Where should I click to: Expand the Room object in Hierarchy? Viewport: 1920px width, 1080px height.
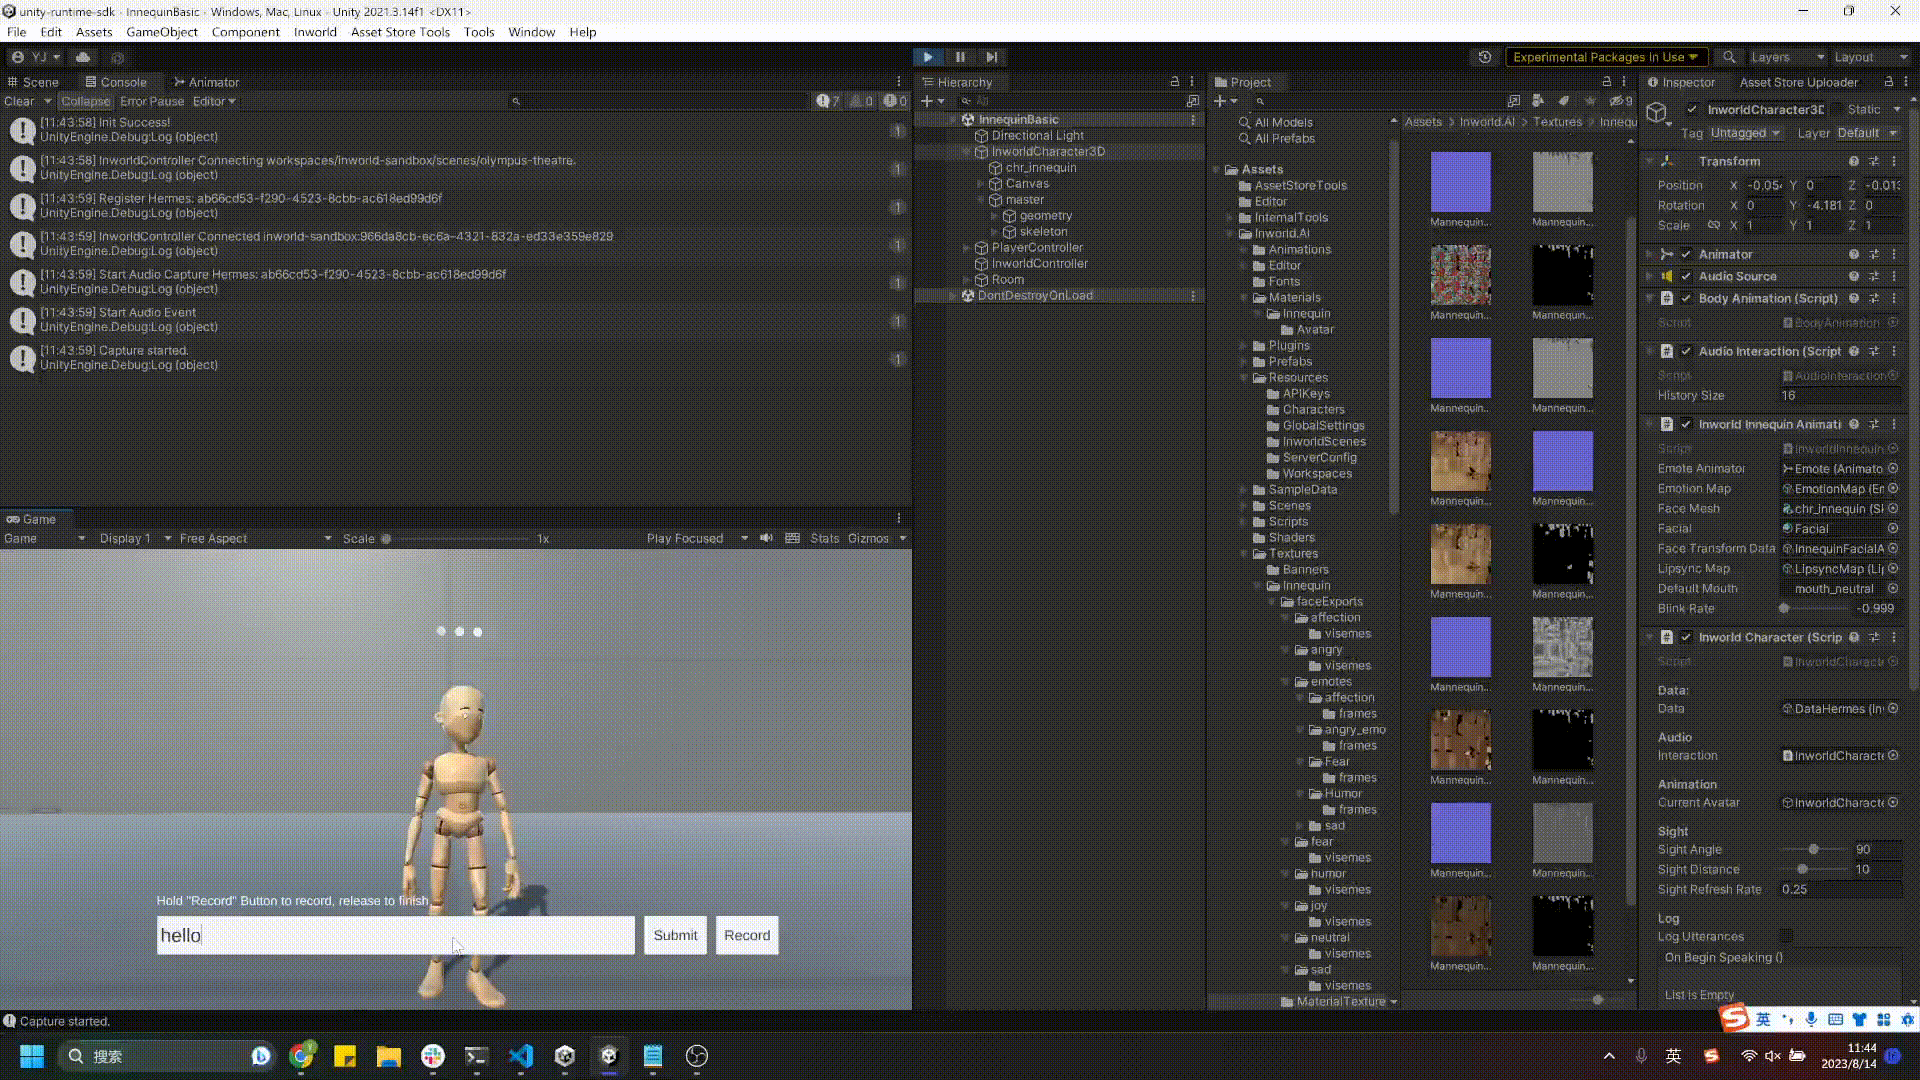pyautogui.click(x=967, y=280)
